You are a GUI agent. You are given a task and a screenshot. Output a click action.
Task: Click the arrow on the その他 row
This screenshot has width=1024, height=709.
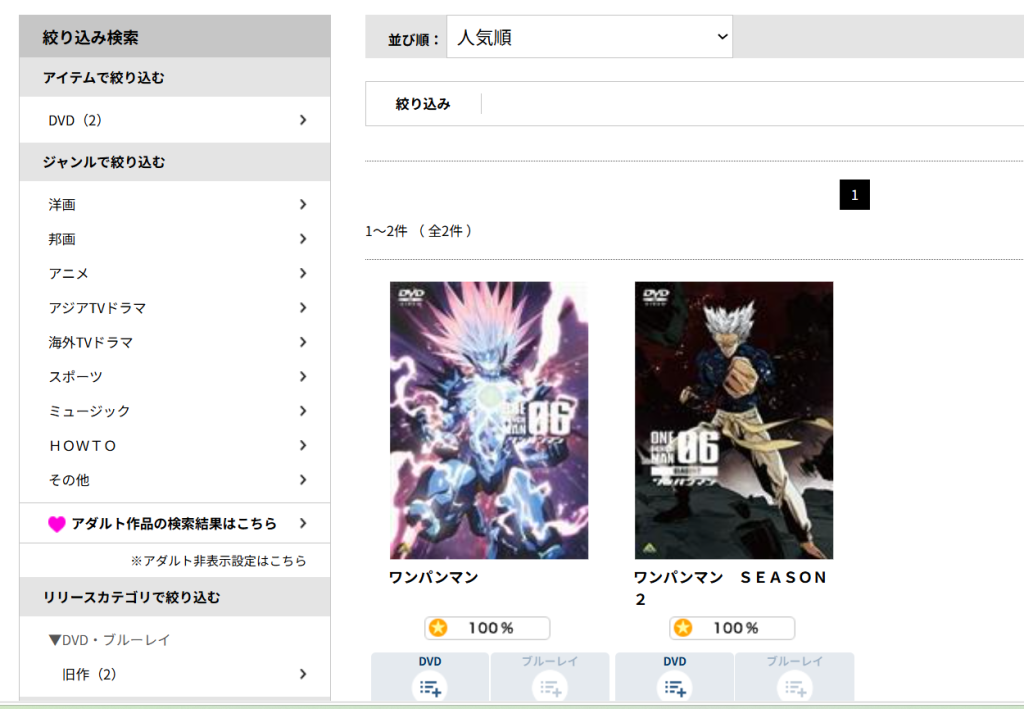coord(303,480)
